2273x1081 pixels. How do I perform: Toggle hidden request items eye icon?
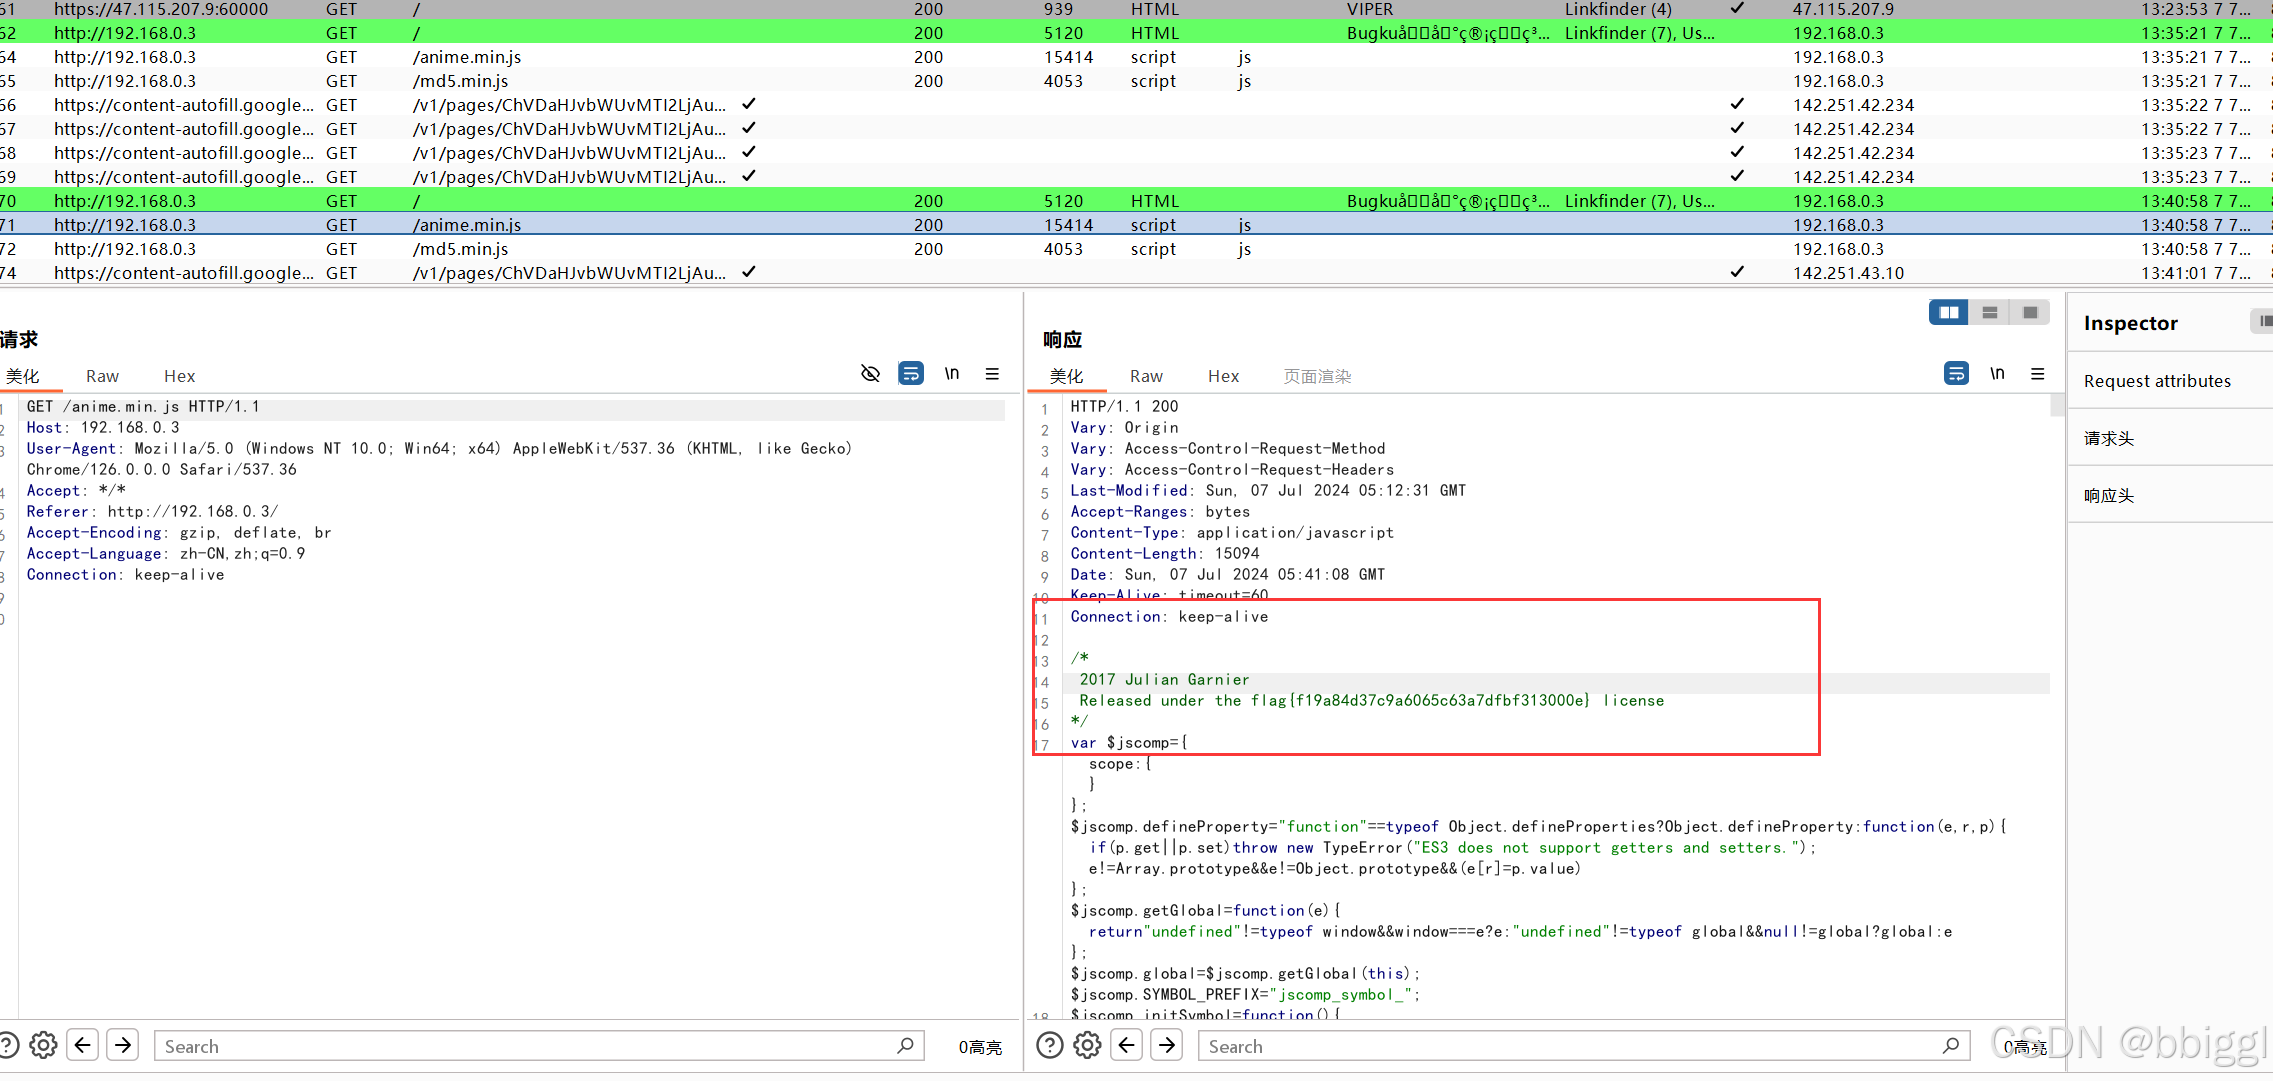click(x=870, y=374)
